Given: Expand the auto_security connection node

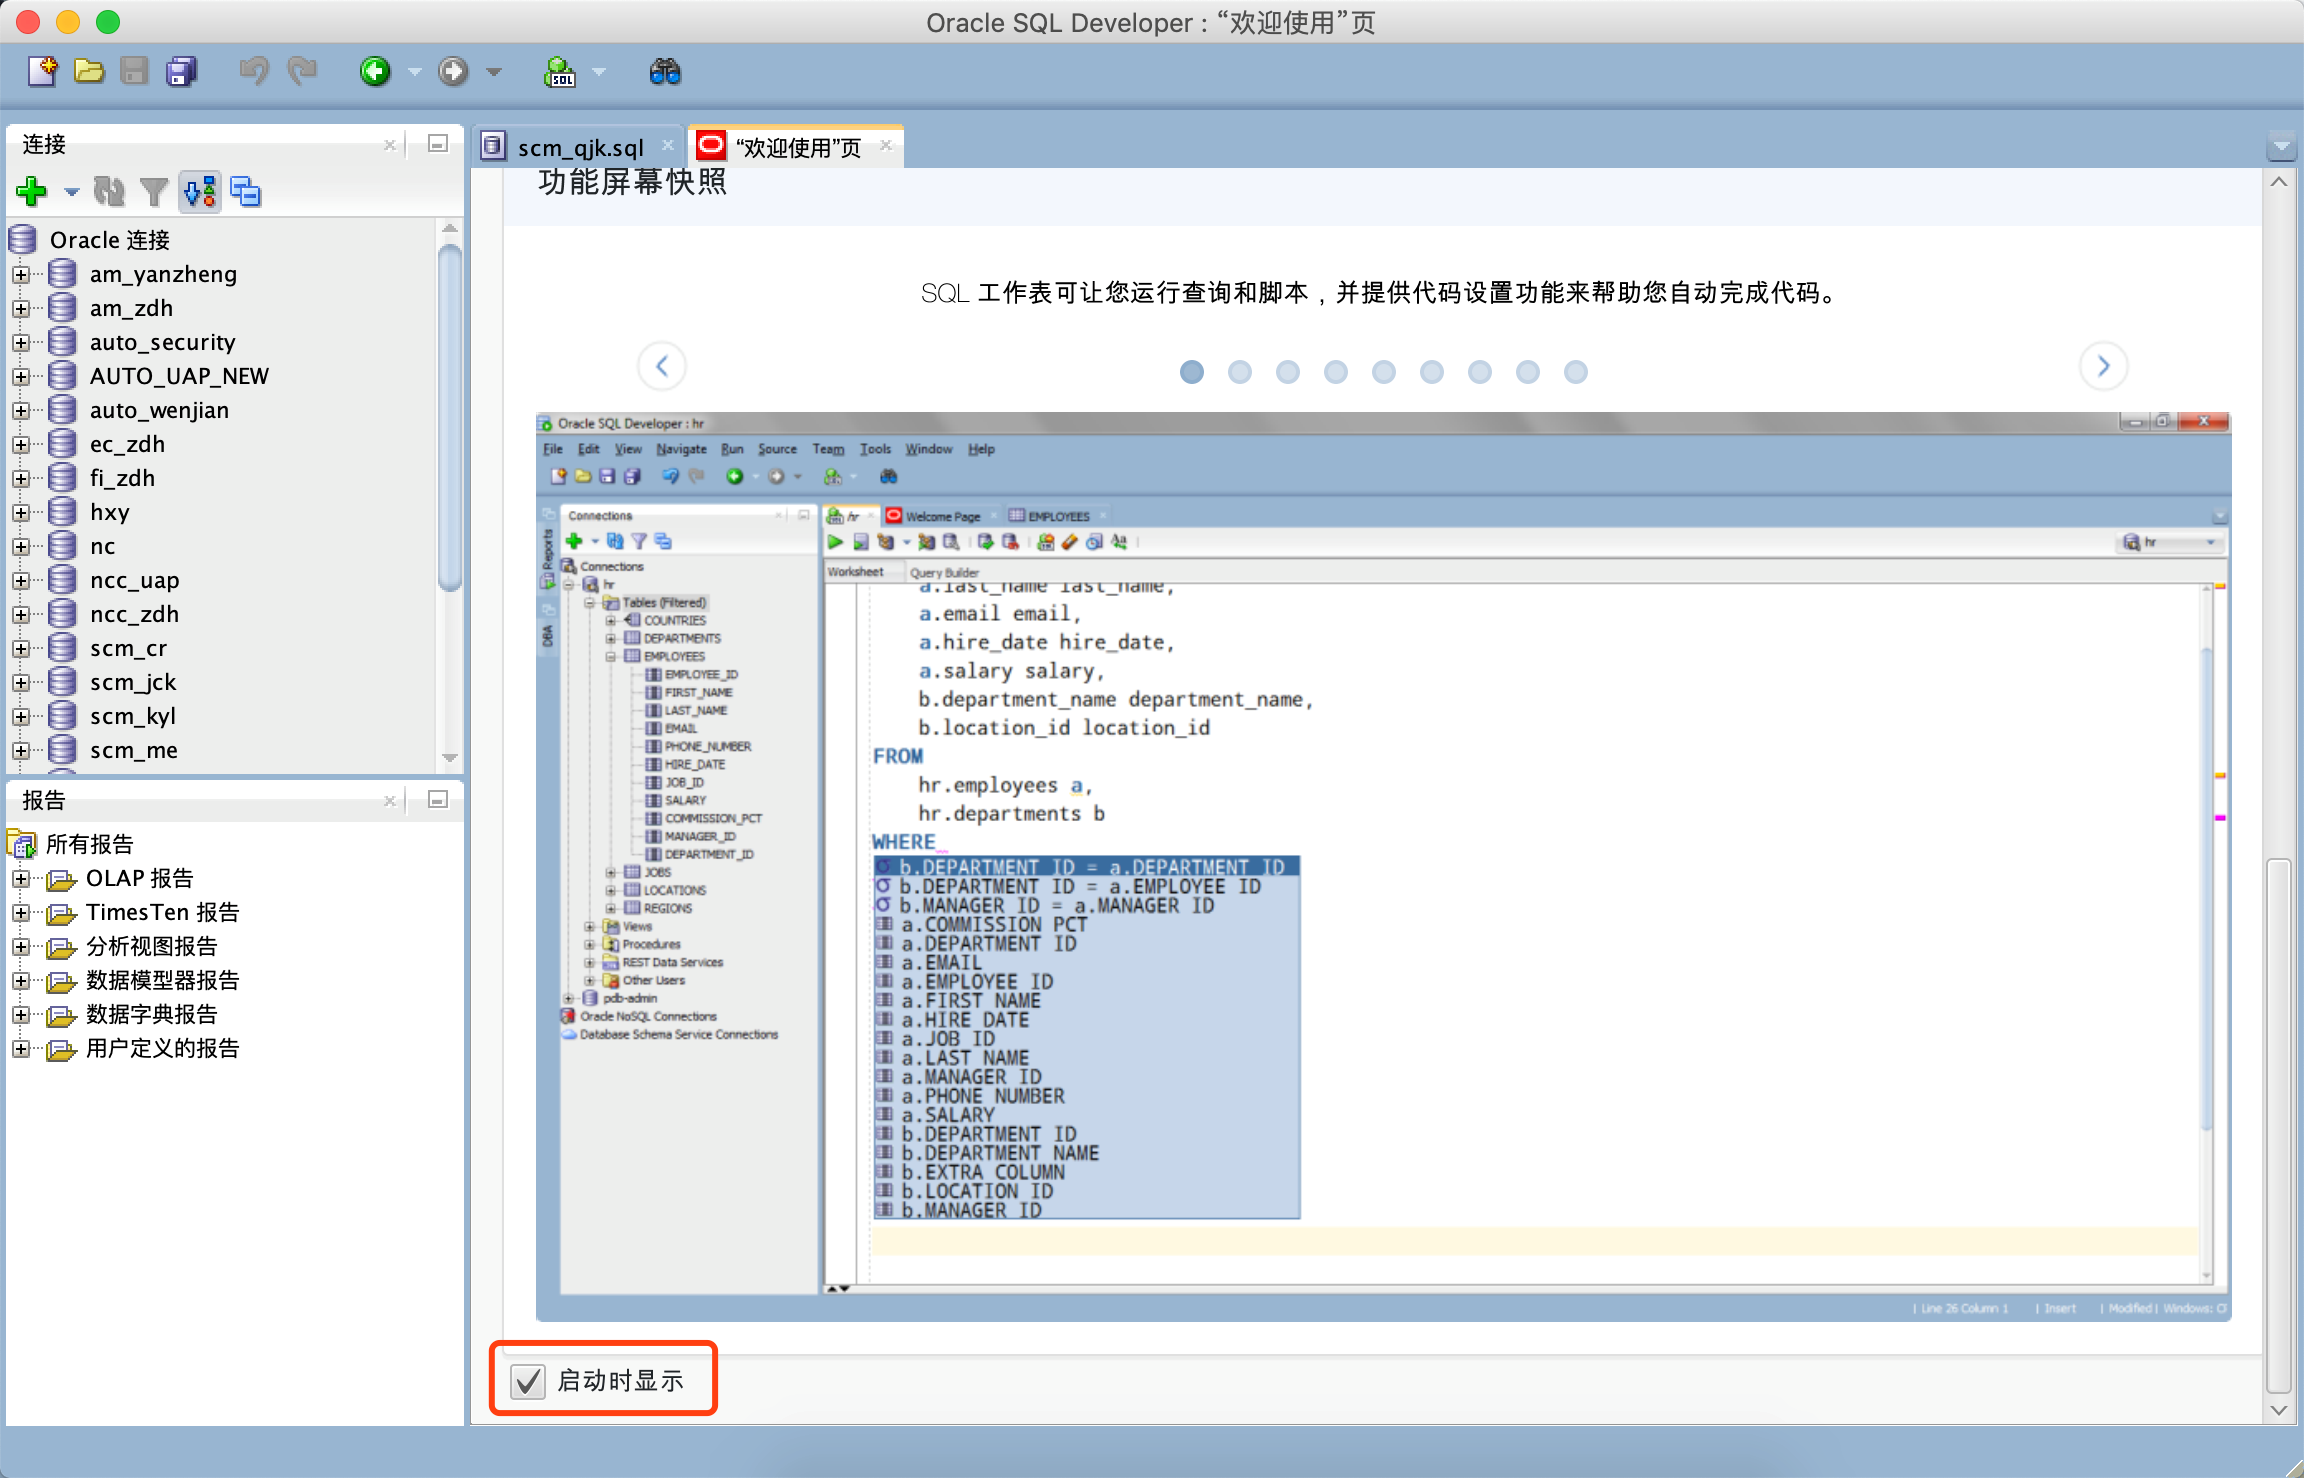Looking at the screenshot, I should click(x=21, y=342).
